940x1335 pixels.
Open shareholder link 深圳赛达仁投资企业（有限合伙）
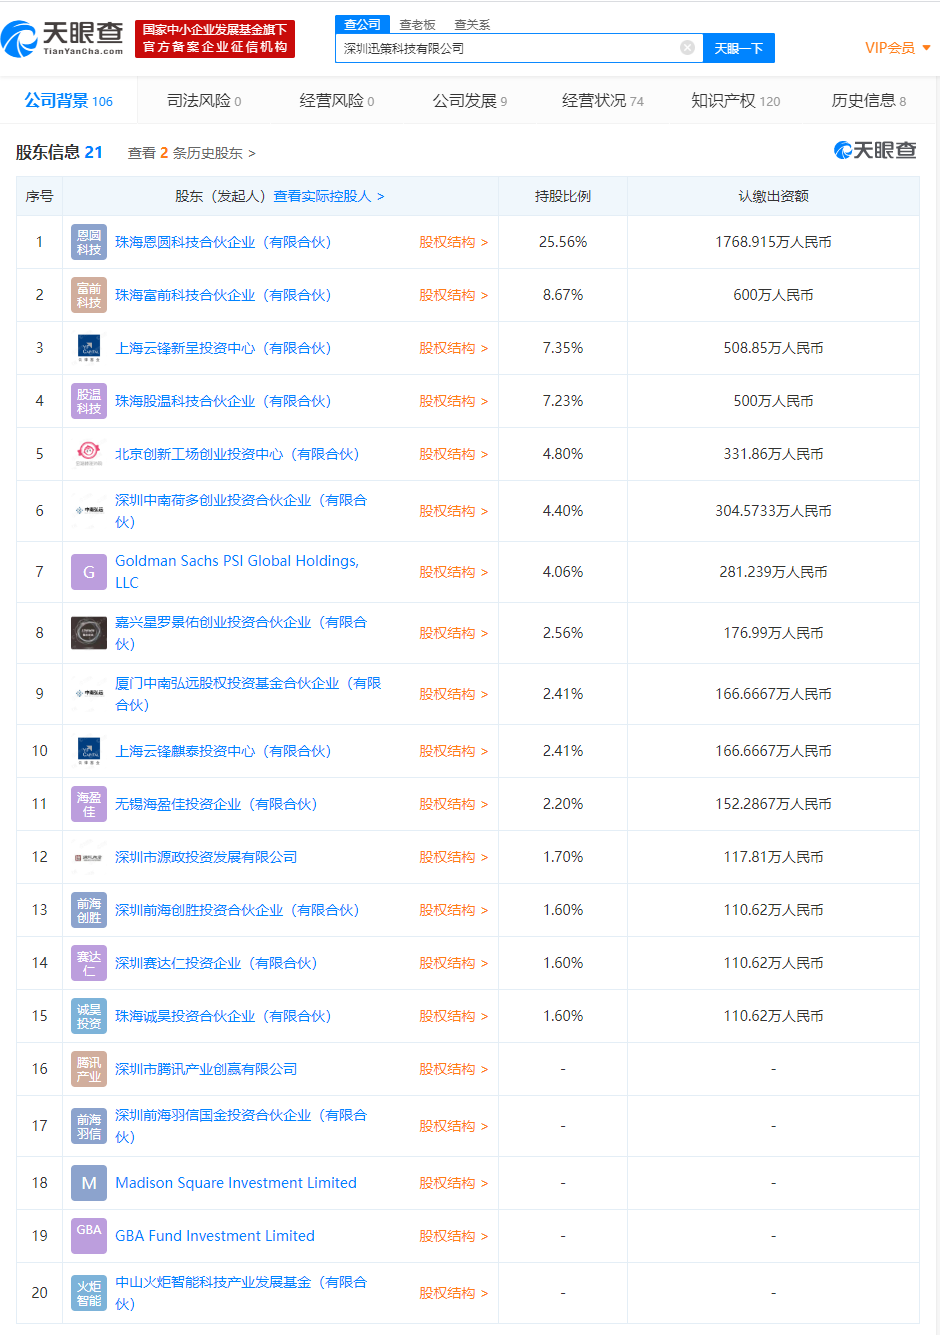pyautogui.click(x=216, y=963)
